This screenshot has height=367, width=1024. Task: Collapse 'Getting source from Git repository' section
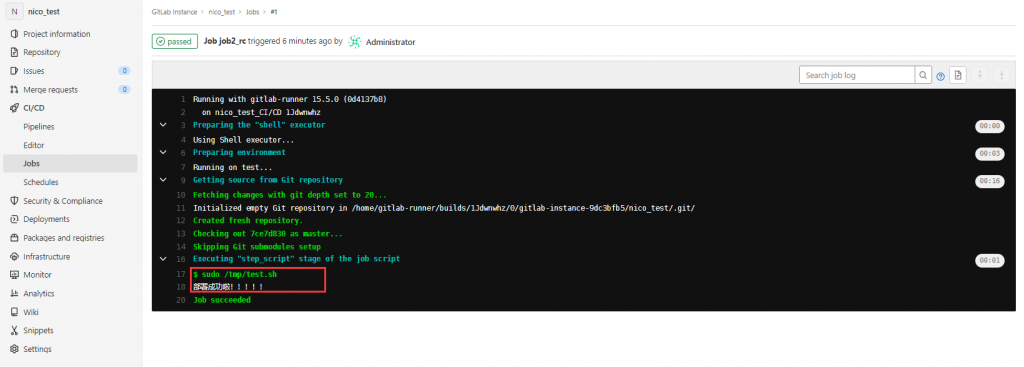click(x=163, y=180)
